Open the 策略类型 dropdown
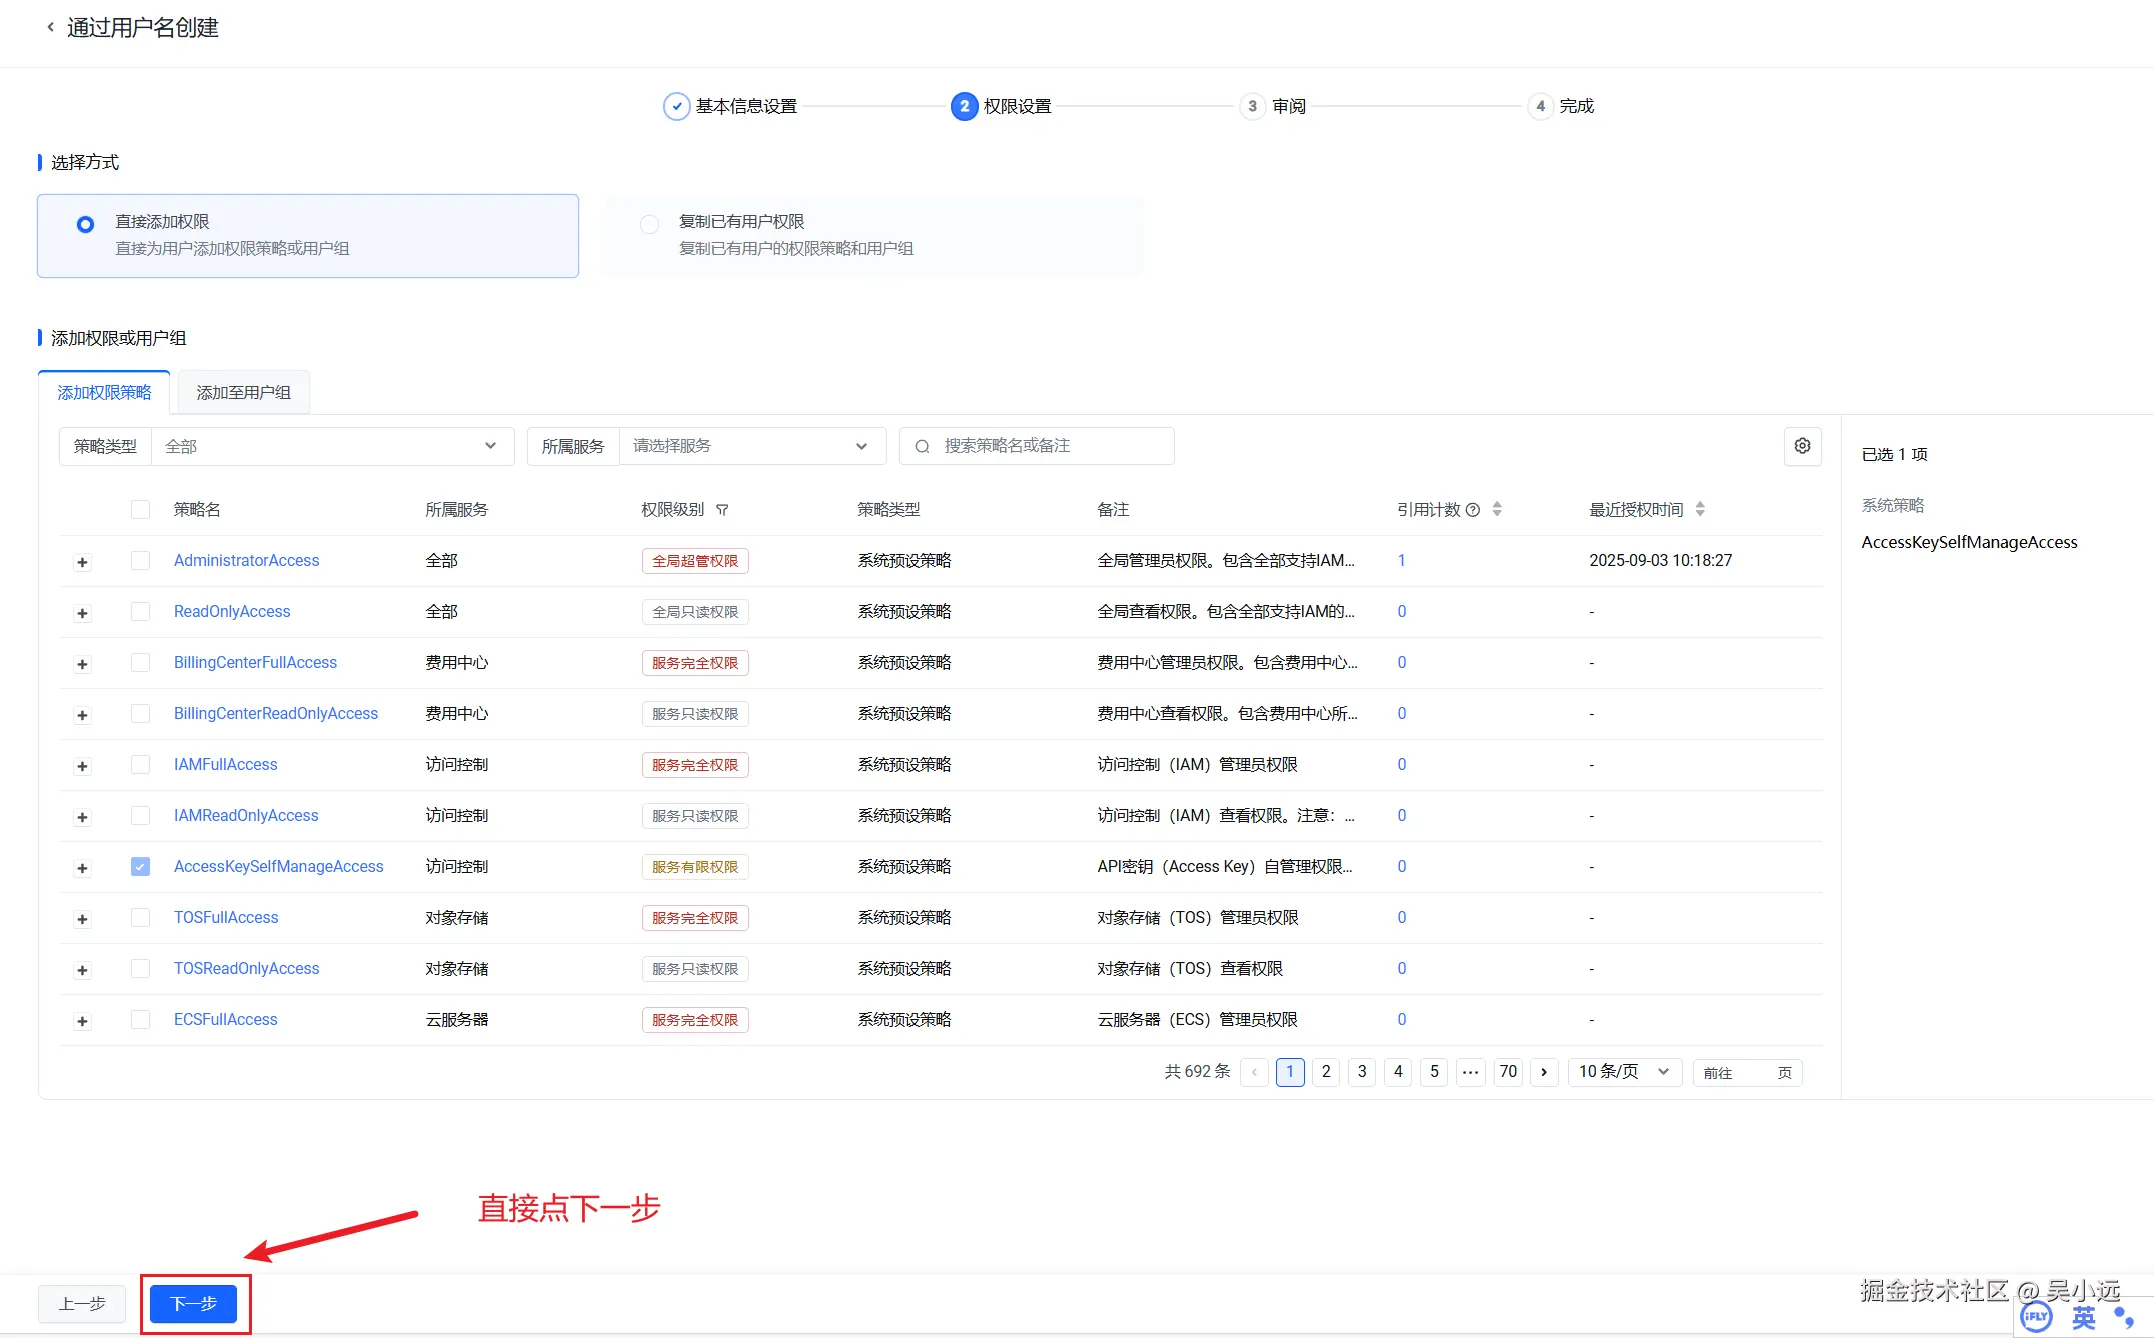Screen dimensions: 2154x1338 point(330,446)
